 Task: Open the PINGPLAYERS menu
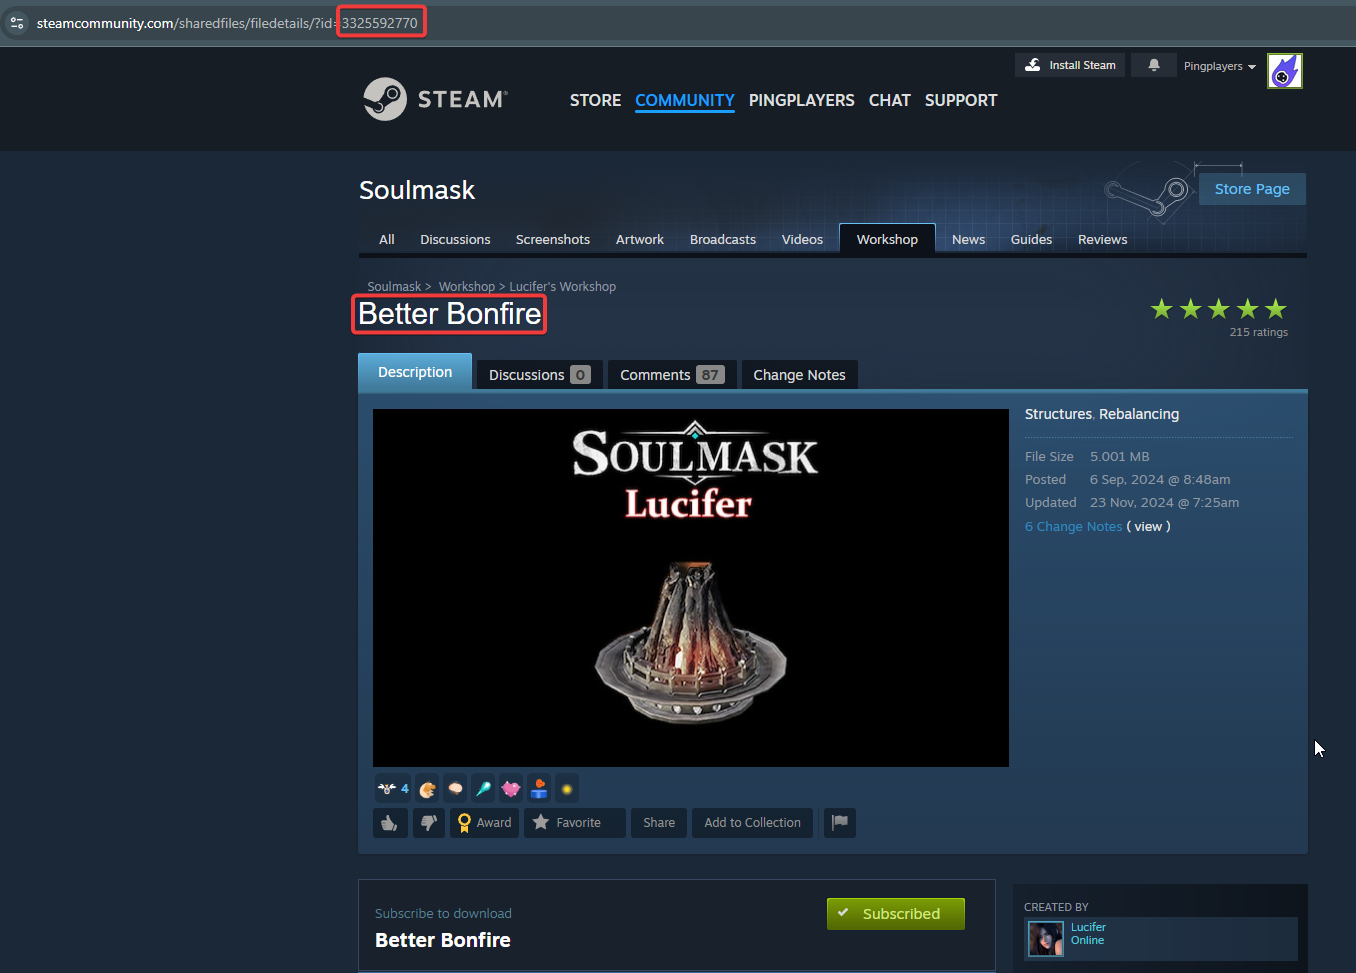click(x=802, y=100)
